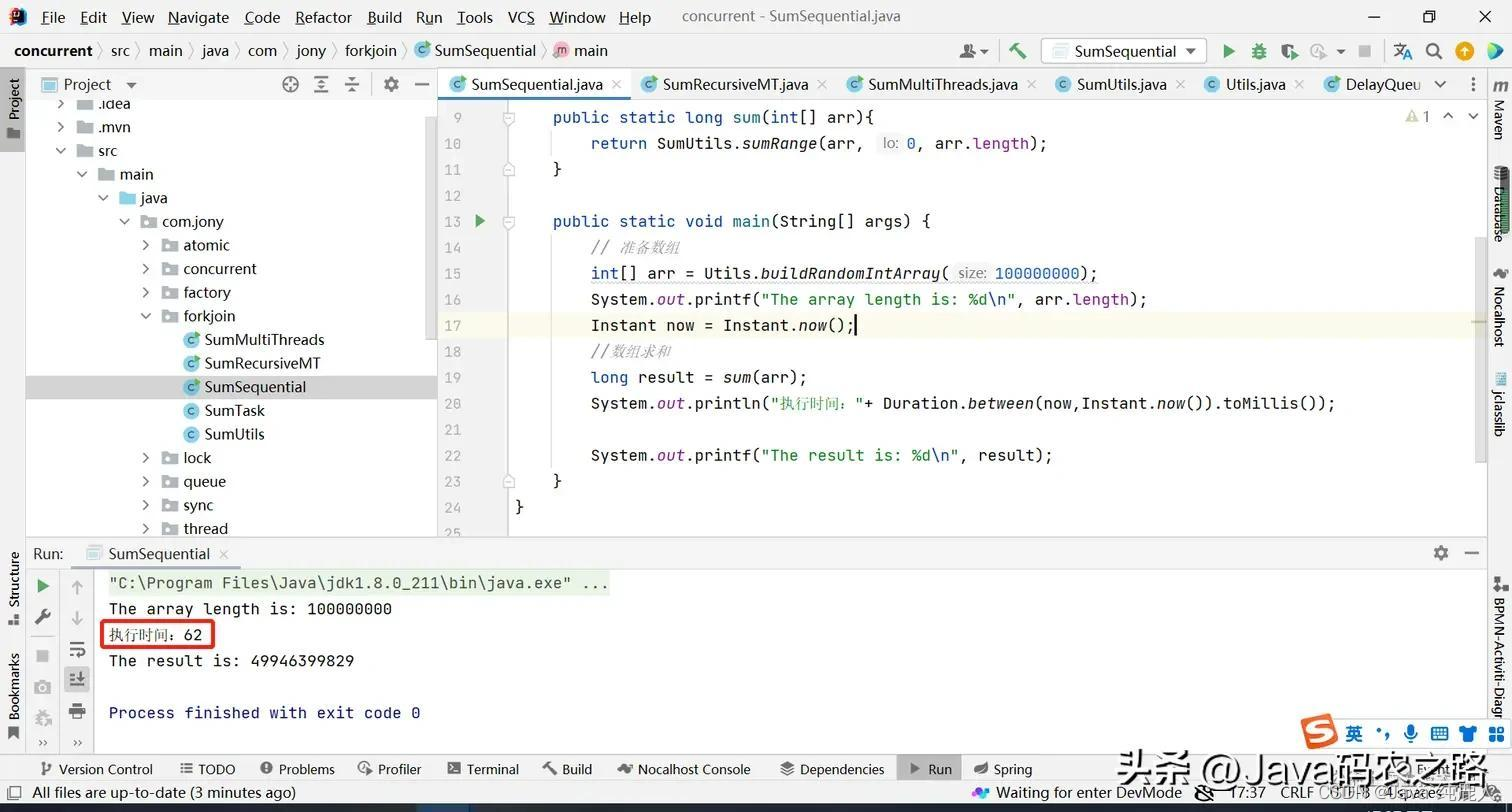This screenshot has width=1512, height=812.
Task: Open Spring tool window
Action: click(x=1002, y=769)
